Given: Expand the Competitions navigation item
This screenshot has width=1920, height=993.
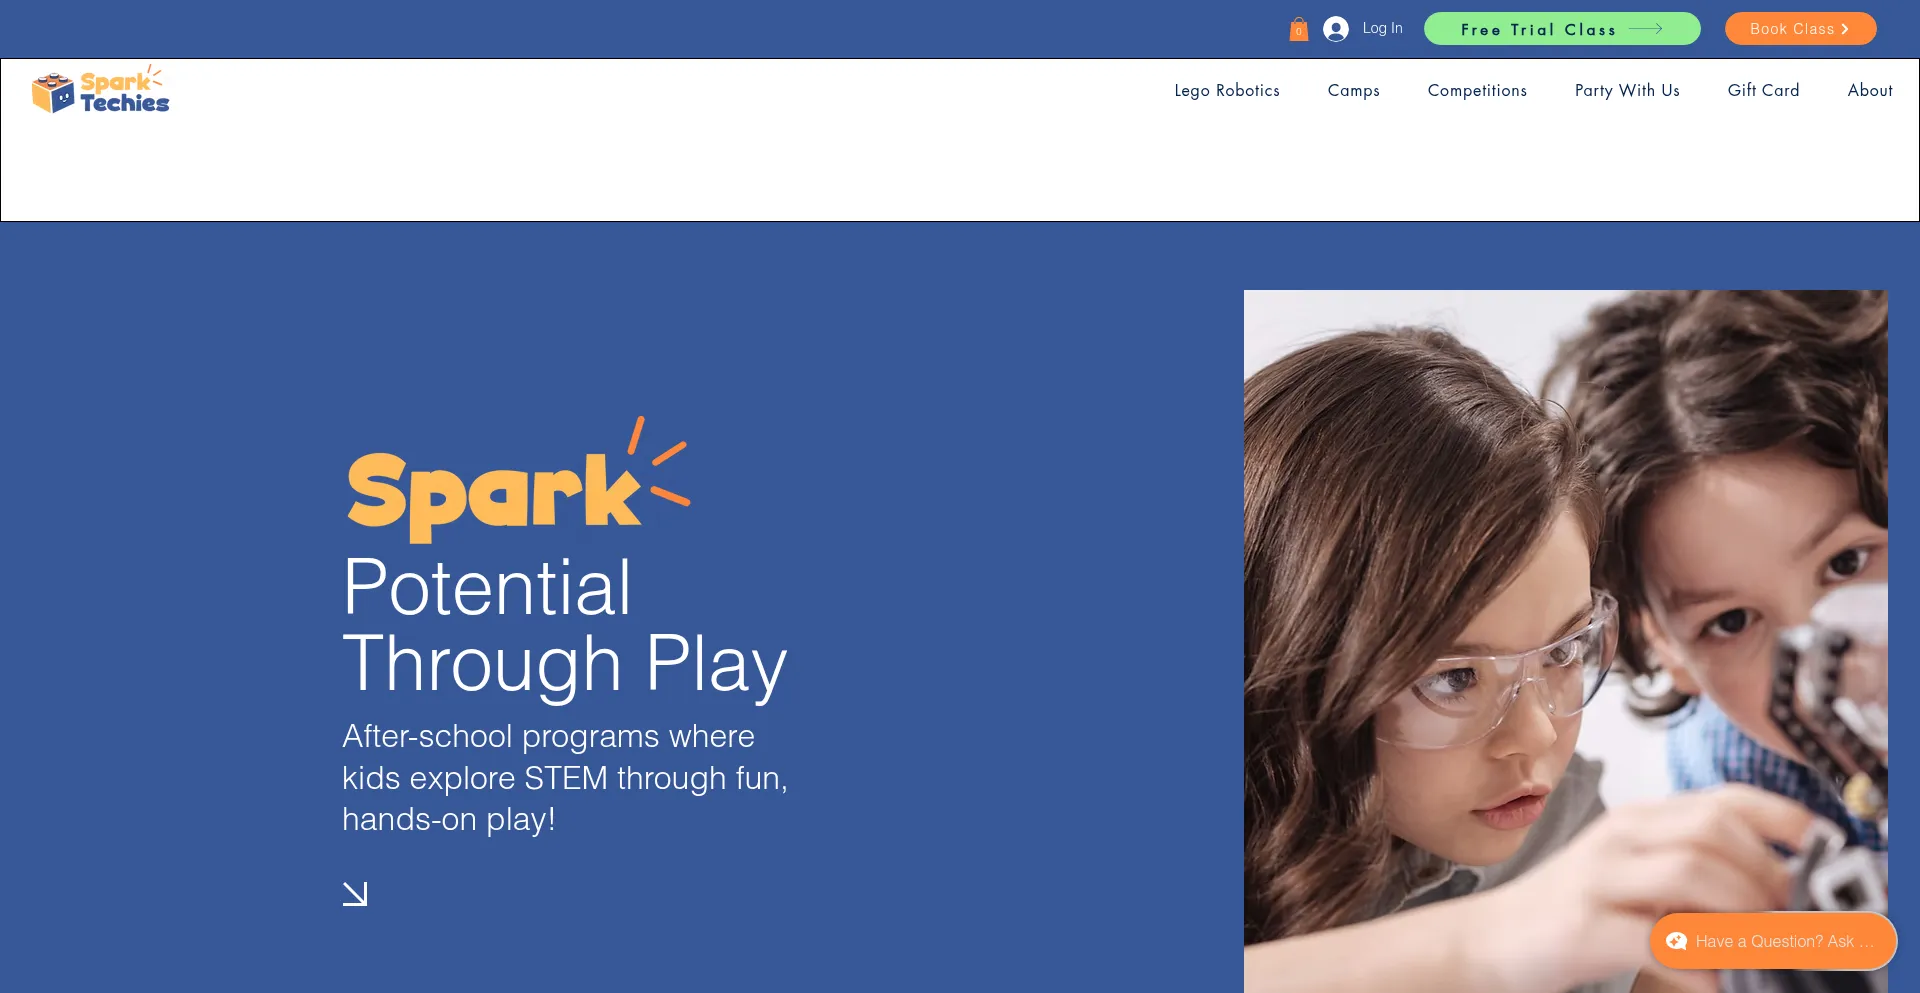Looking at the screenshot, I should point(1477,90).
